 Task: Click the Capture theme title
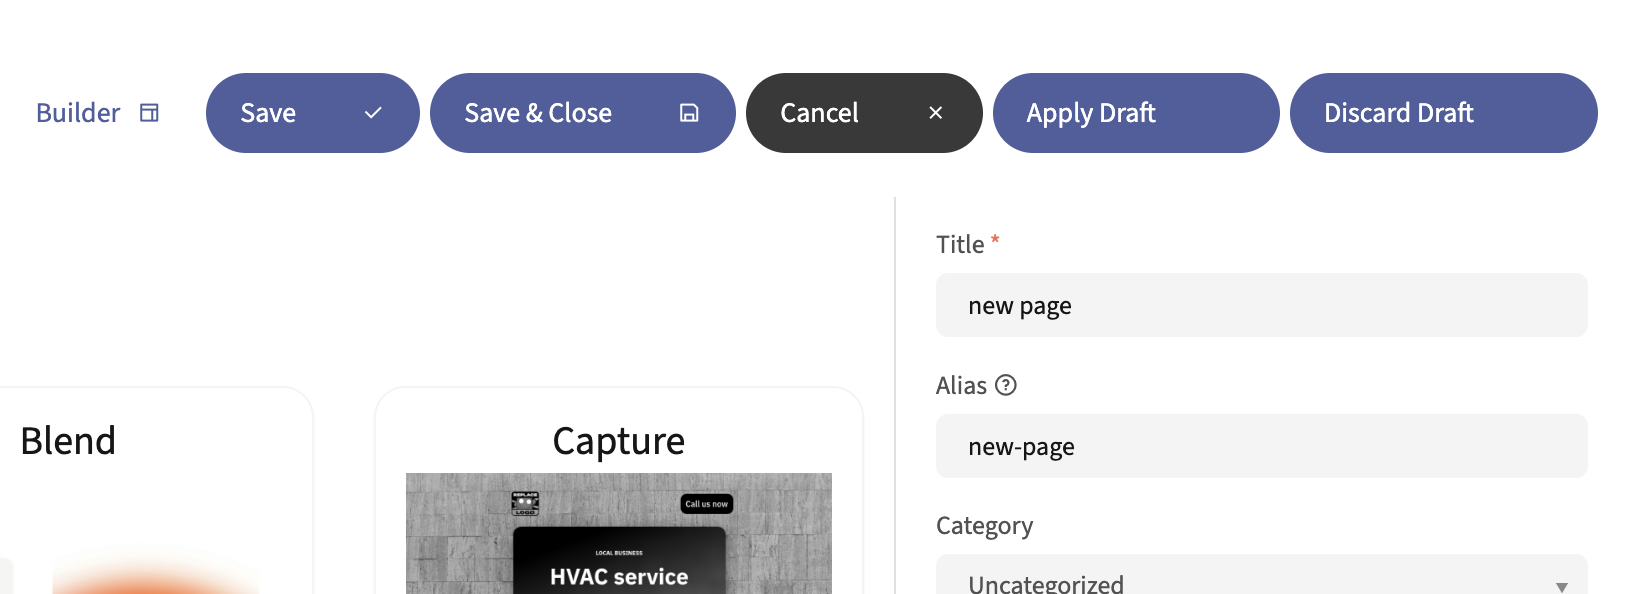coord(618,441)
